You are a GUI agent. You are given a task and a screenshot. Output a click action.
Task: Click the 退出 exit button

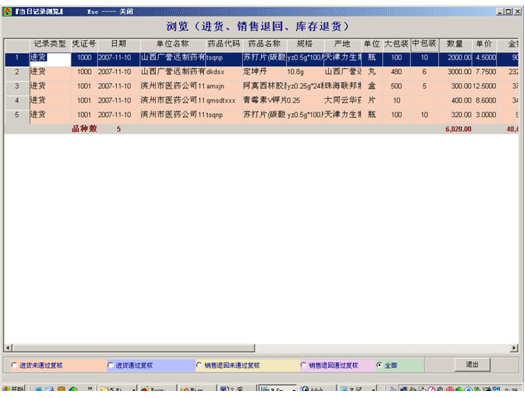472,365
